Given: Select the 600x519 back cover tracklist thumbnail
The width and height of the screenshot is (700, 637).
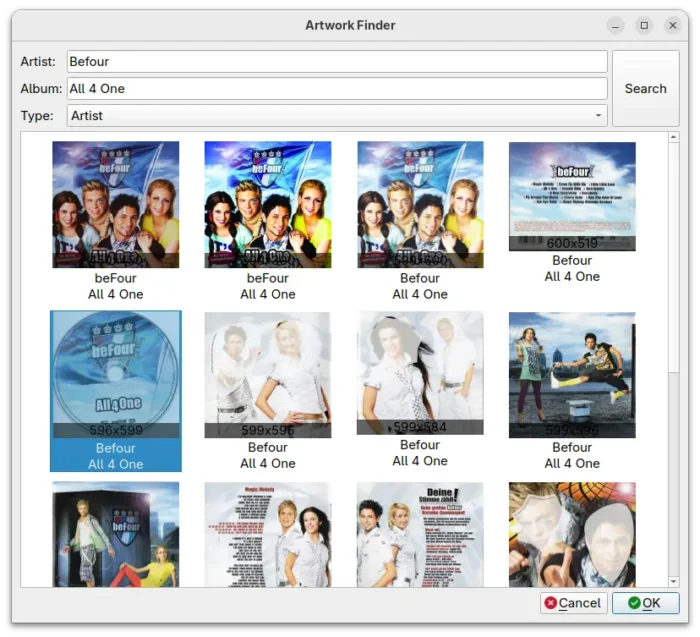Looking at the screenshot, I should click(x=572, y=196).
